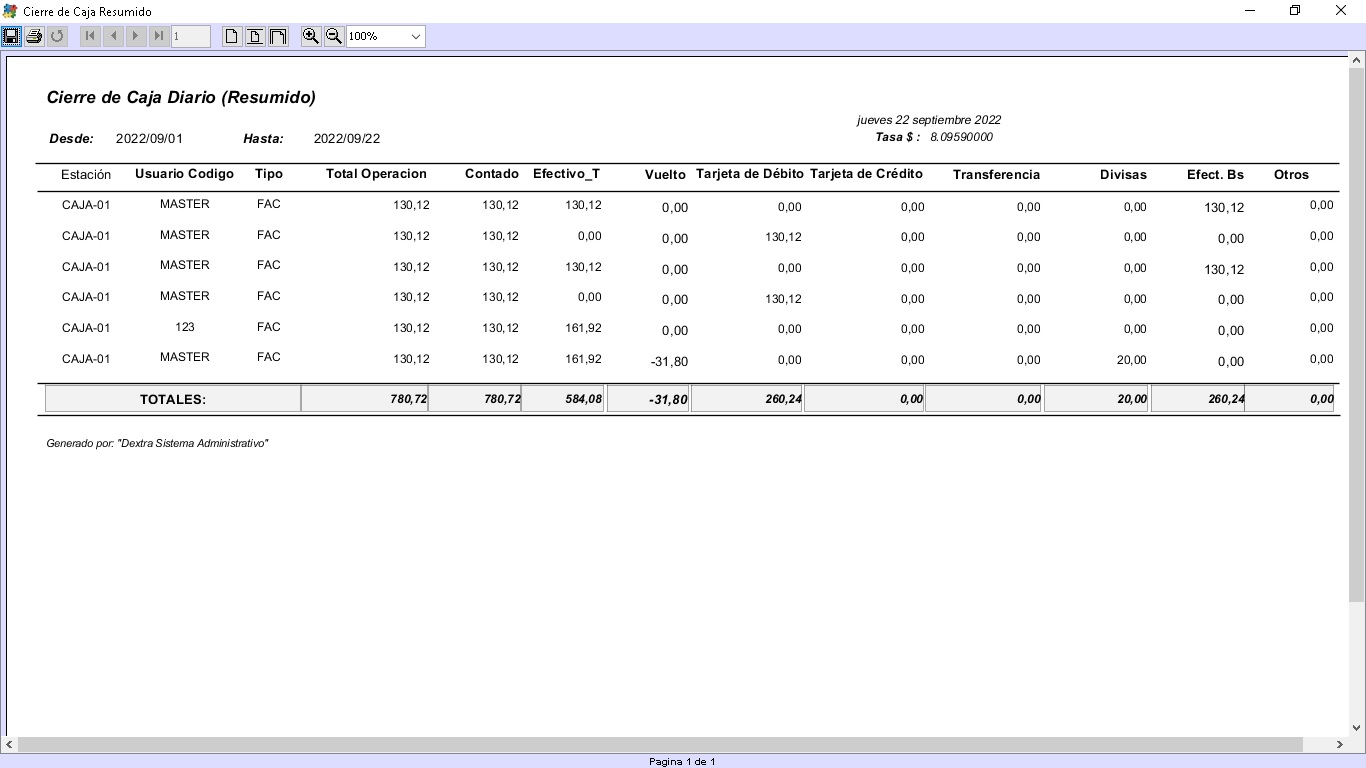Viewport: 1366px width, 768px height.
Task: Click the total Vuelto -31,80 in totals row
Action: [x=669, y=400]
